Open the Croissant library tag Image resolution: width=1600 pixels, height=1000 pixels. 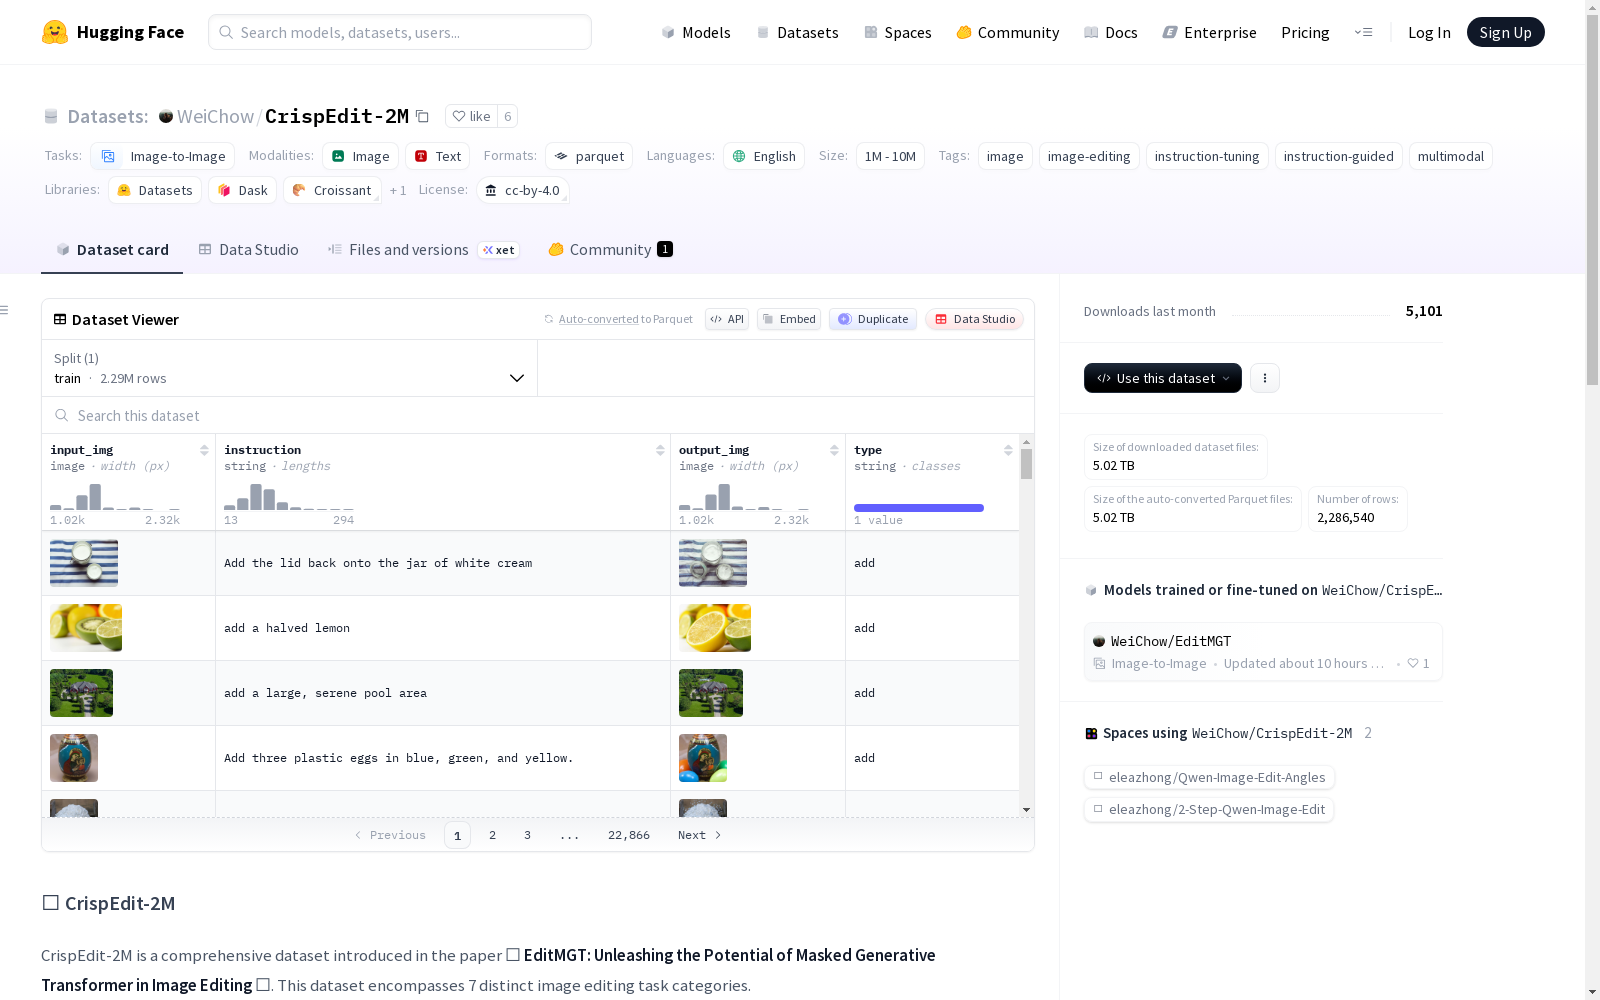332,190
